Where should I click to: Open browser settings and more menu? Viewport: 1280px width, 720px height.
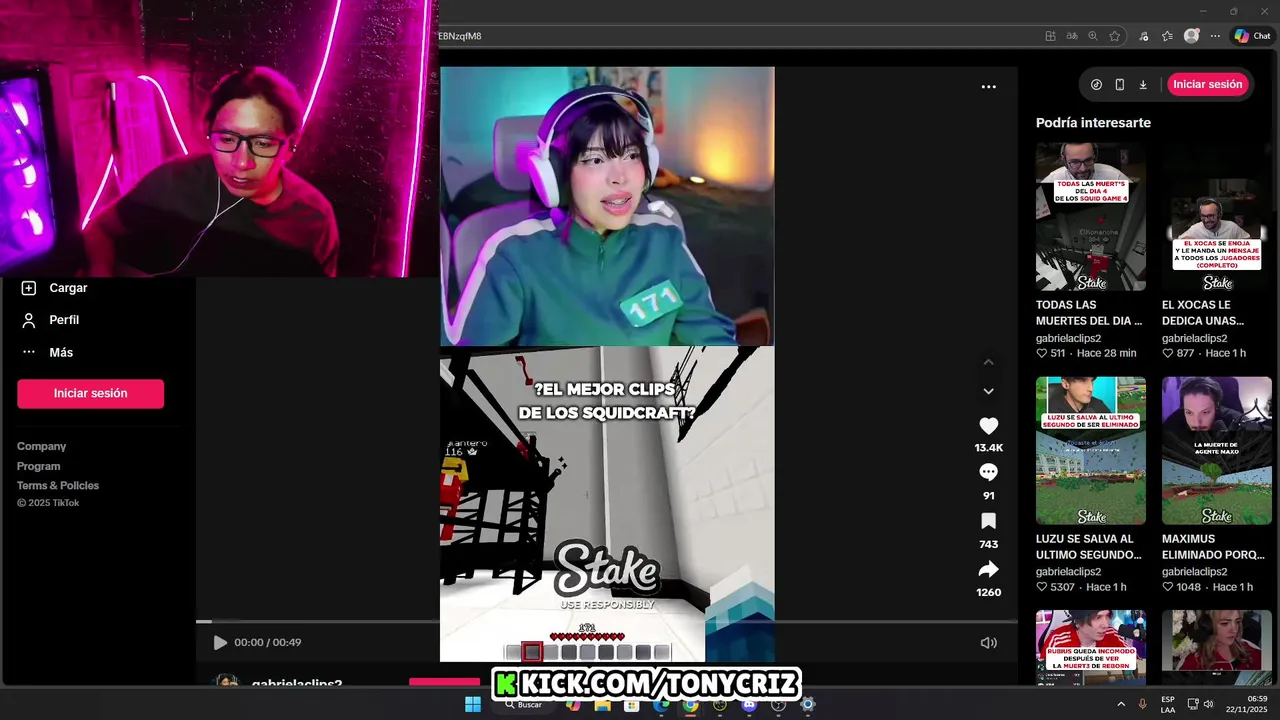point(1215,36)
